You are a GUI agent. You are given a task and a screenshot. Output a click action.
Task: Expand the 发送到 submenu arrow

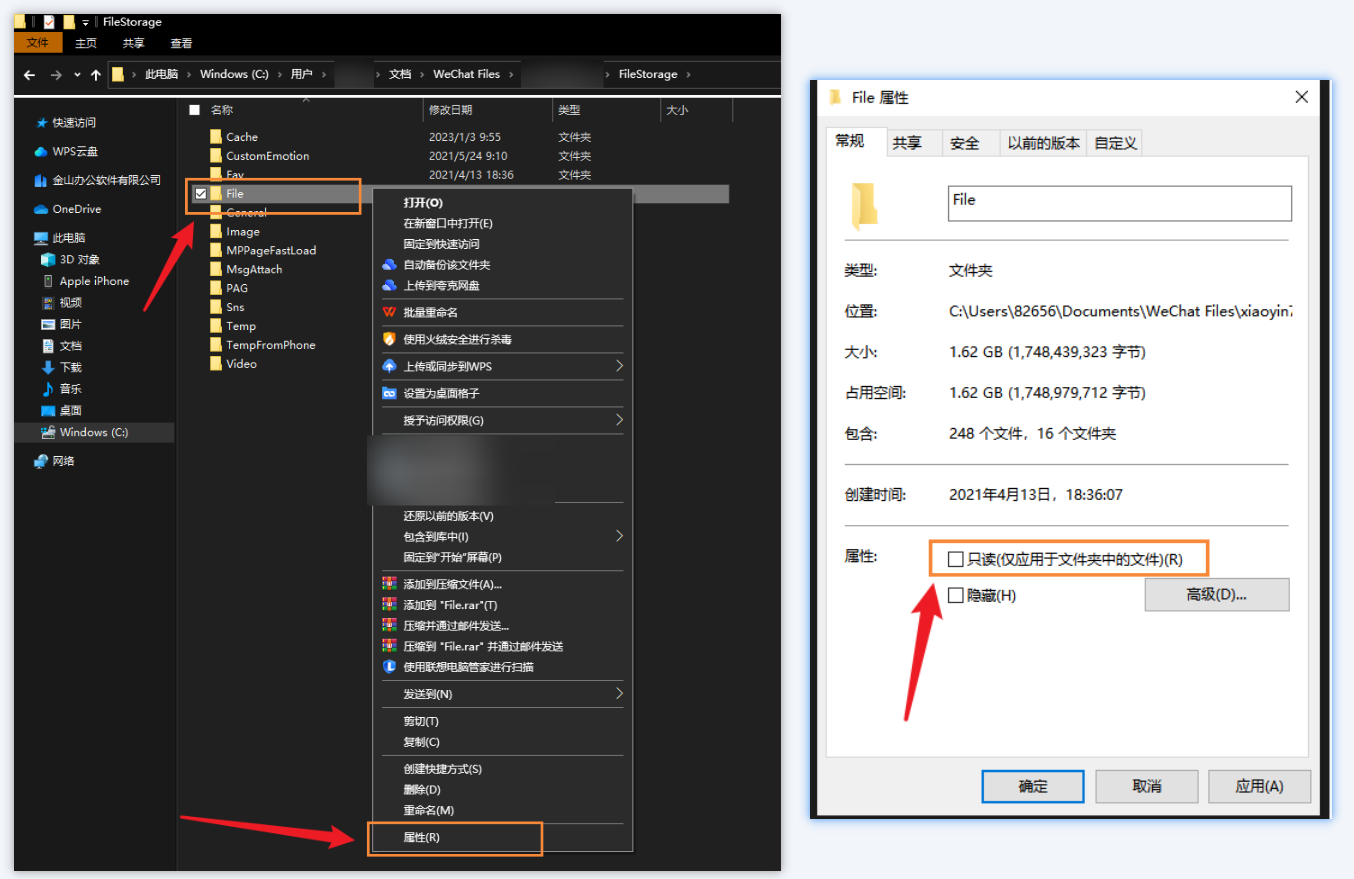coord(620,693)
